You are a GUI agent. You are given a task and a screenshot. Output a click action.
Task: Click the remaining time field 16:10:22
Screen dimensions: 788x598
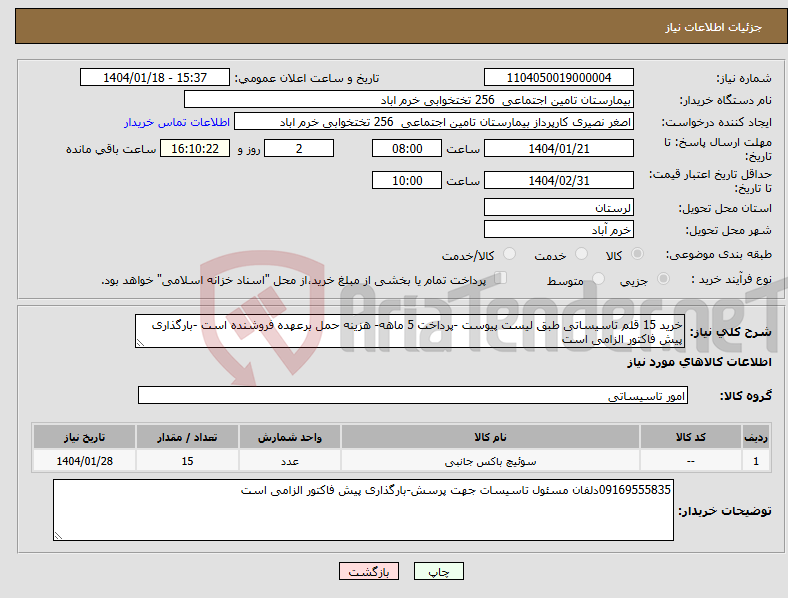(x=195, y=149)
